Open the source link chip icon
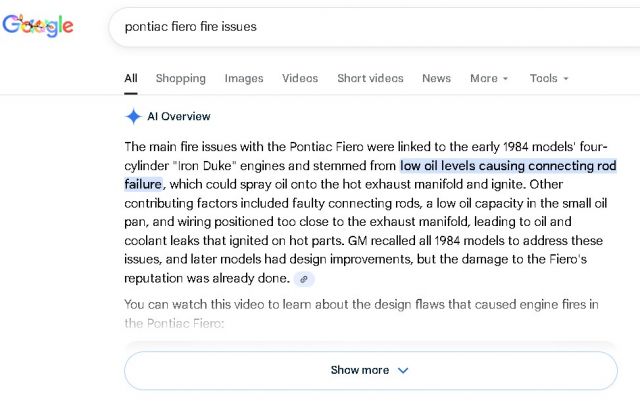This screenshot has width=640, height=406. 304,279
